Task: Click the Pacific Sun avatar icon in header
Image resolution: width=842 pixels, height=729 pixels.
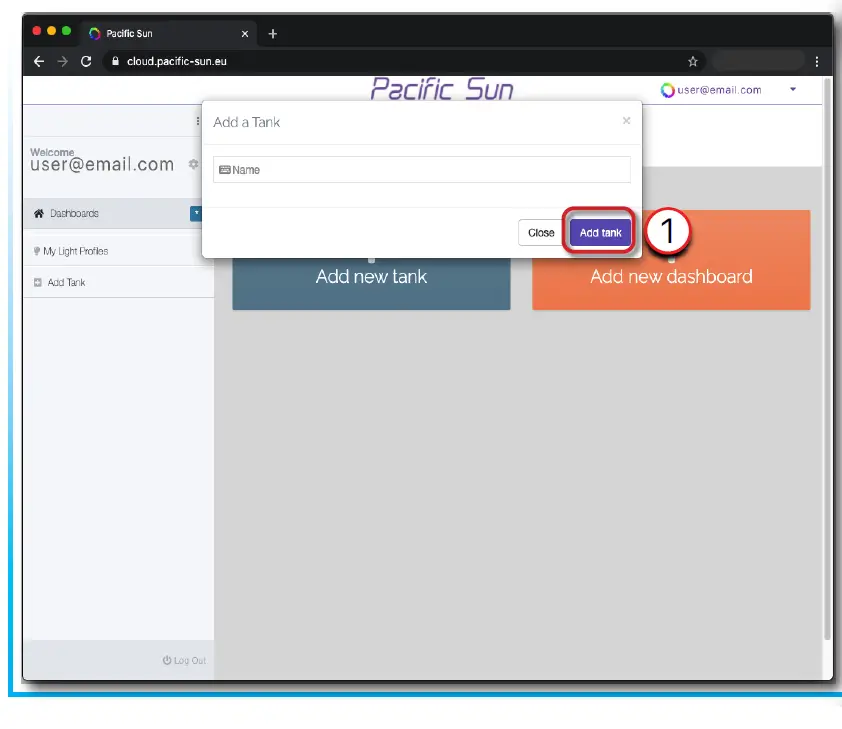Action: tap(667, 90)
